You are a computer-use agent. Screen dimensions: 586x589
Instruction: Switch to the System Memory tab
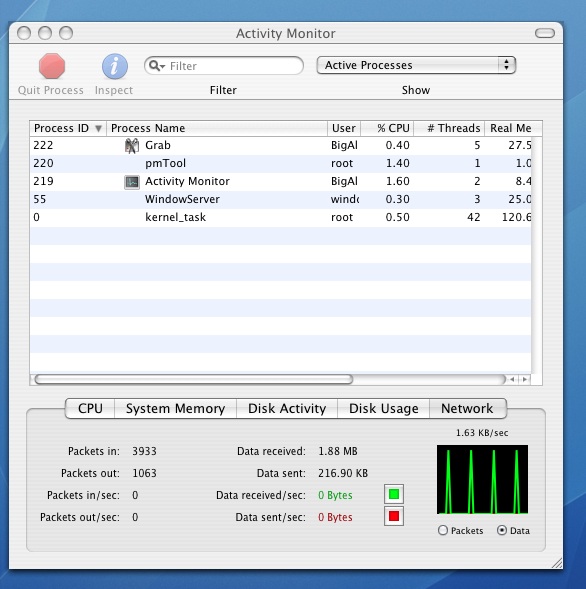[175, 408]
